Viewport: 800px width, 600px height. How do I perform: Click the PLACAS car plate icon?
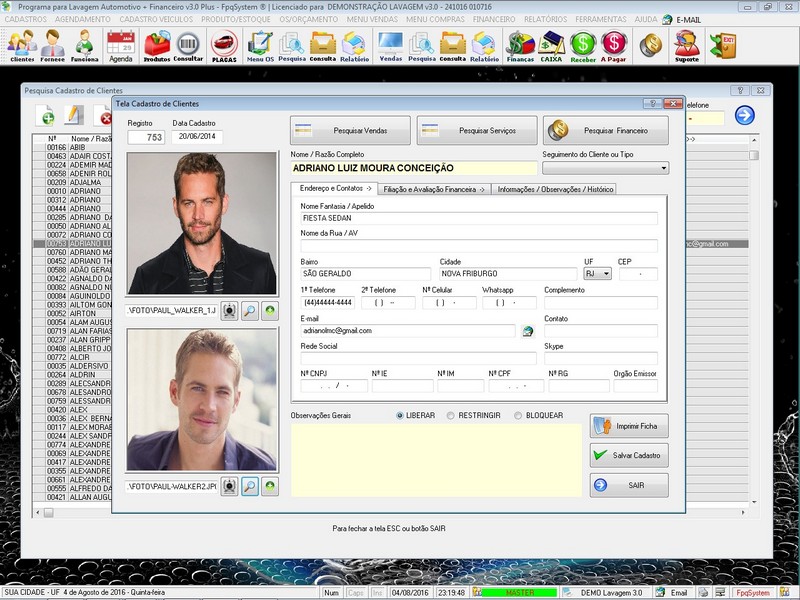(224, 44)
